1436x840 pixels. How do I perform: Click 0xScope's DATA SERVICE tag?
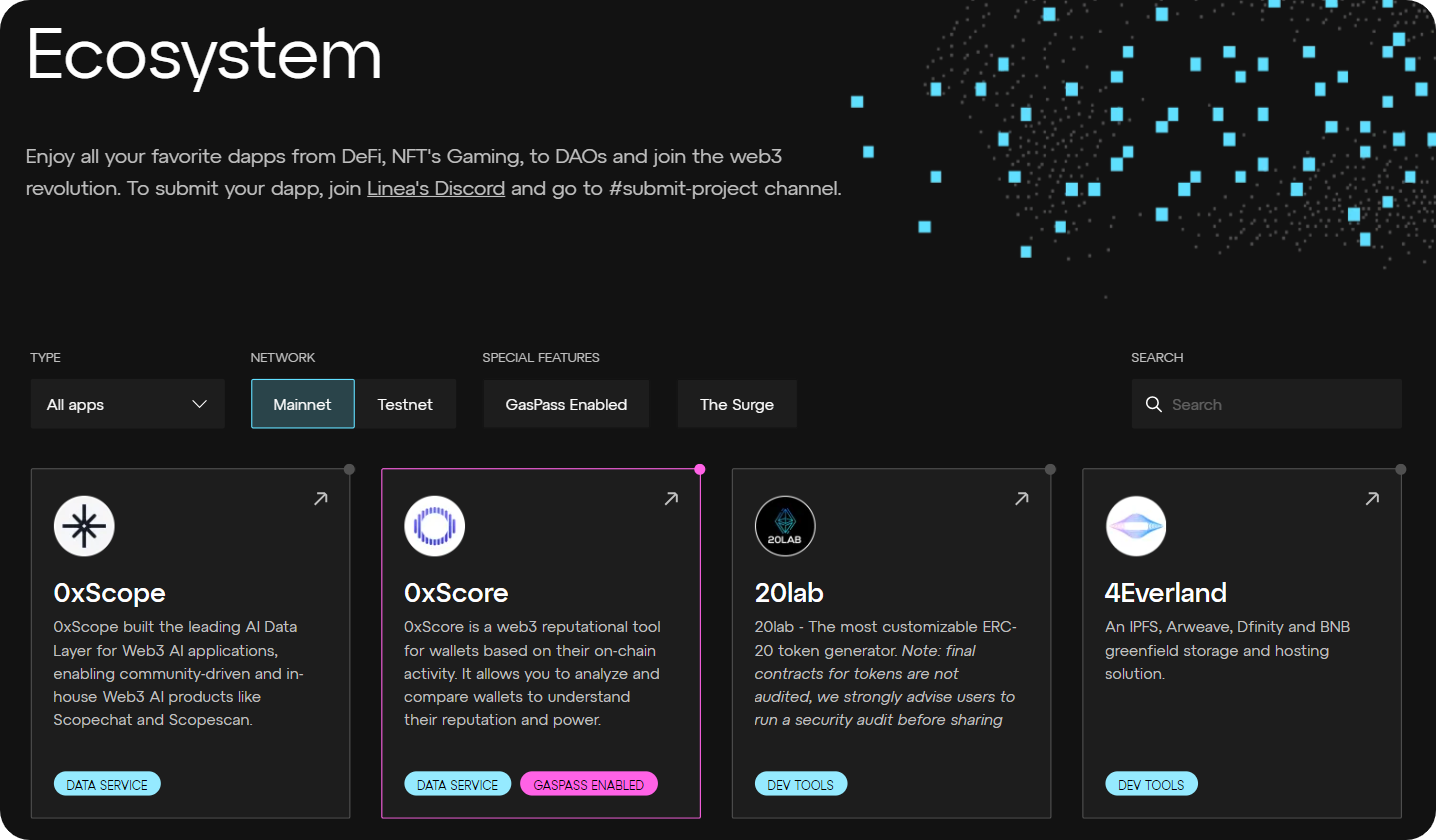point(107,784)
